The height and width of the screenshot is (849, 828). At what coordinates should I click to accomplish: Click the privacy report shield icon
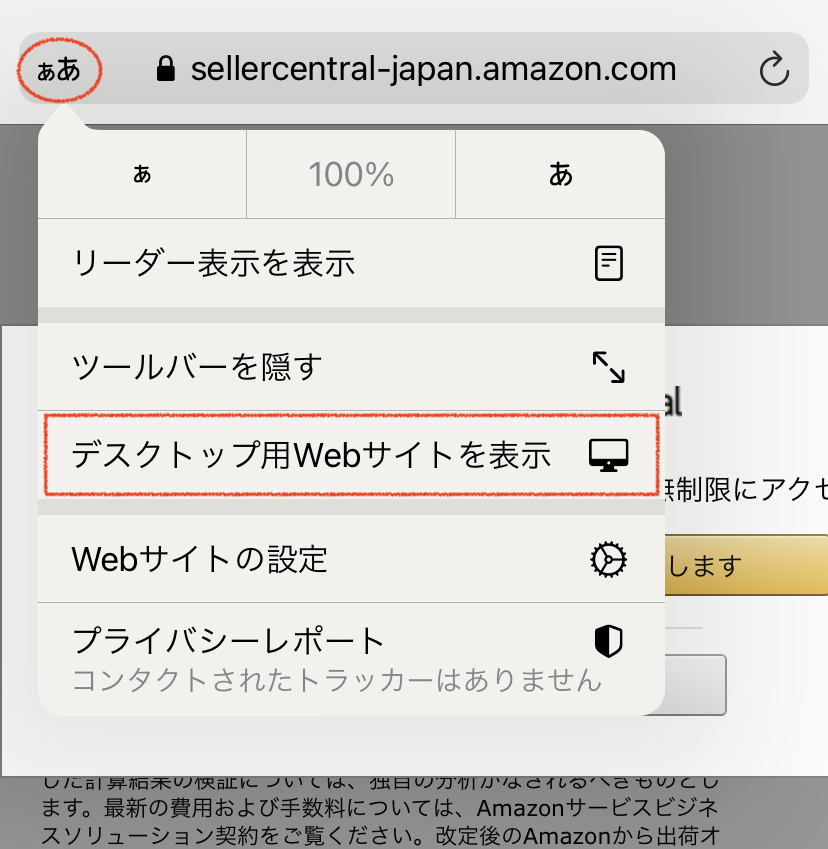pyautogui.click(x=608, y=641)
